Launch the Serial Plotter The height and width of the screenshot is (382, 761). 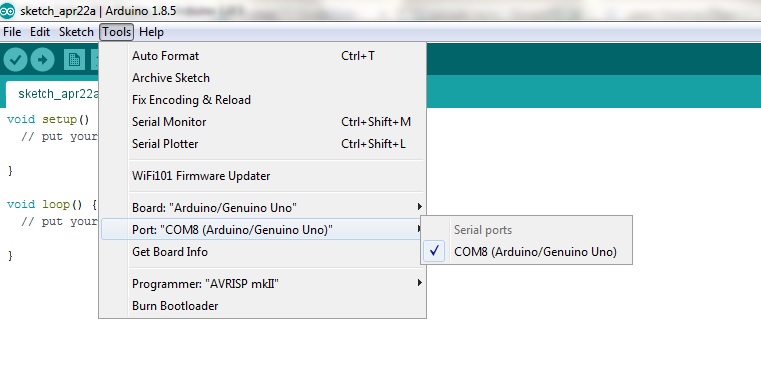263,144
